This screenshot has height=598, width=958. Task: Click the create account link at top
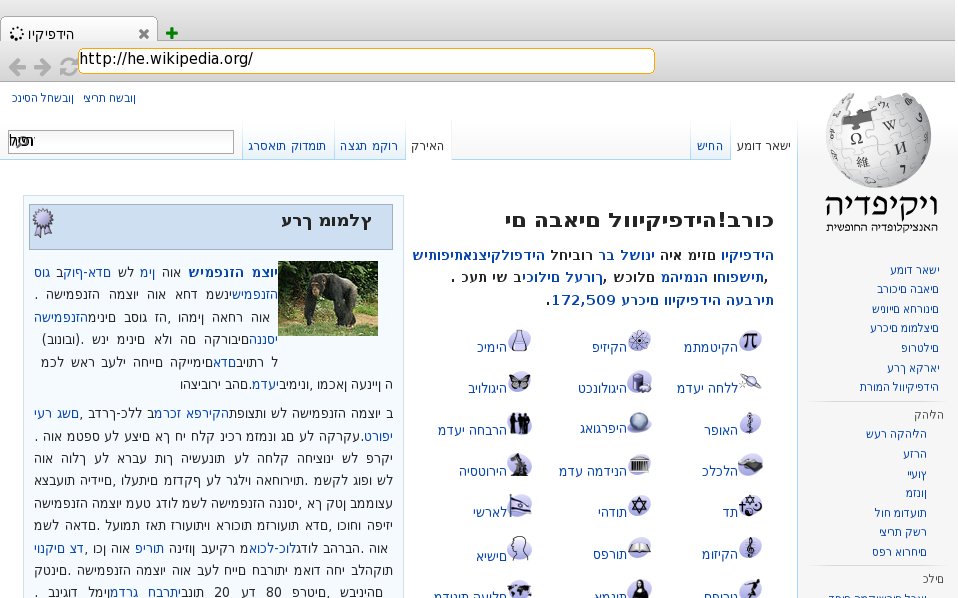tap(109, 98)
